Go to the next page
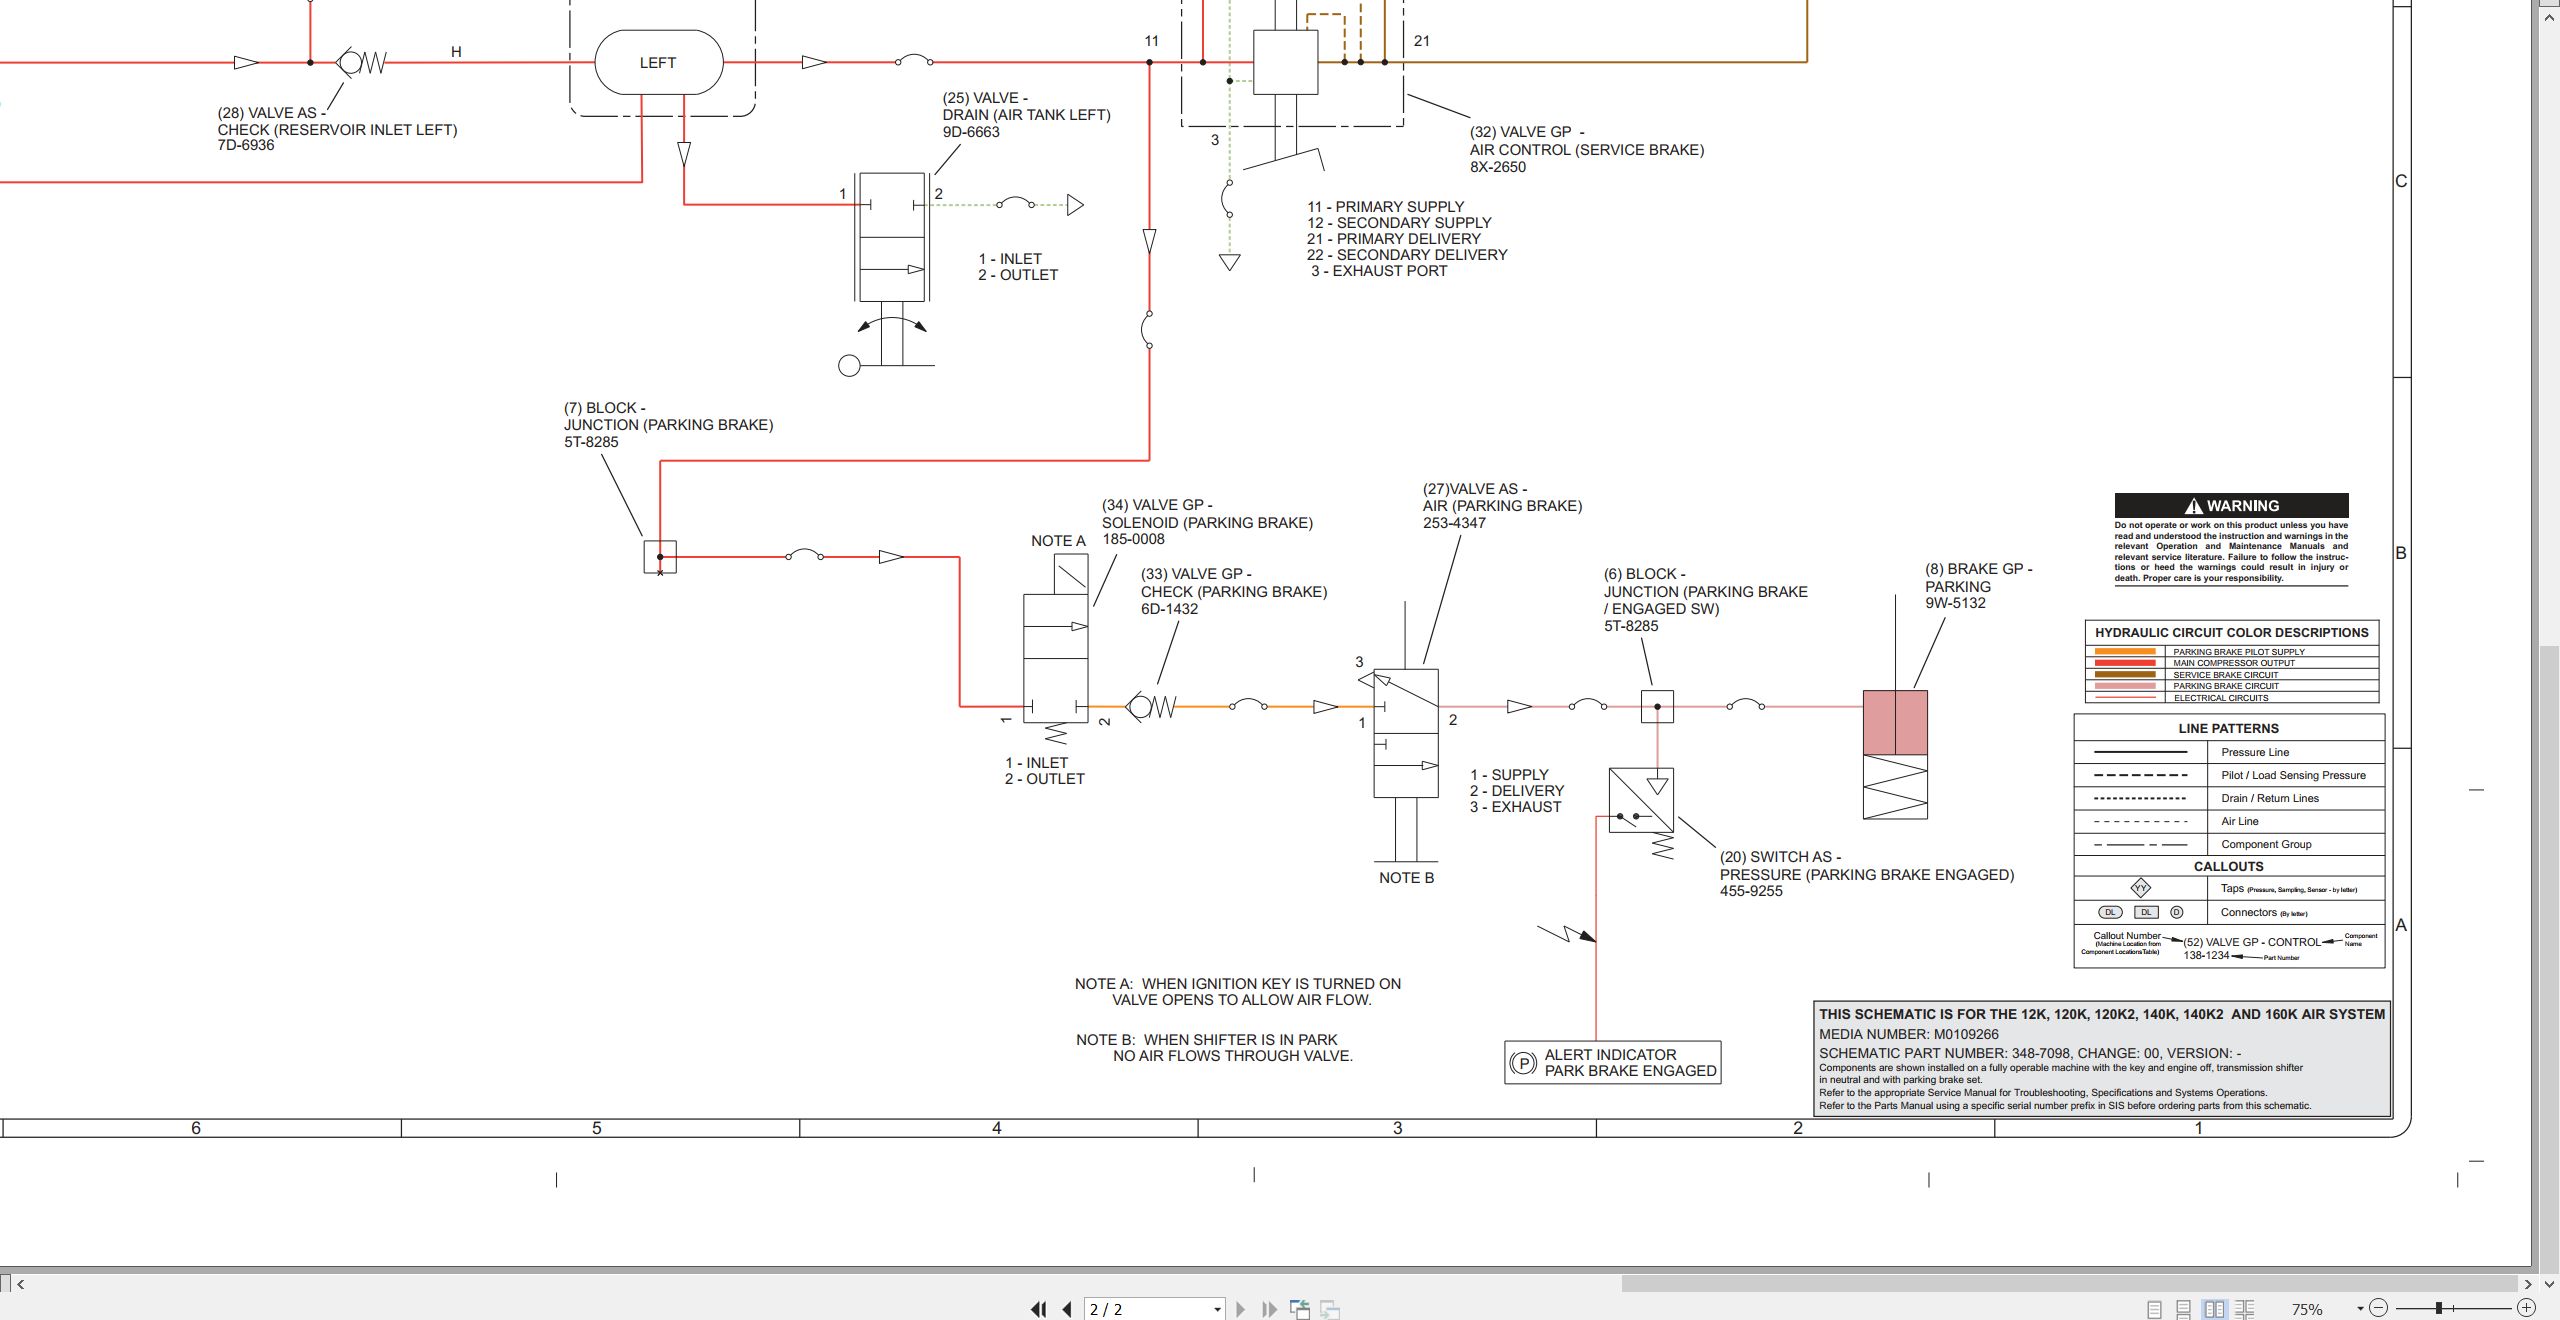Screen dimensions: 2560x1320 point(1240,1309)
